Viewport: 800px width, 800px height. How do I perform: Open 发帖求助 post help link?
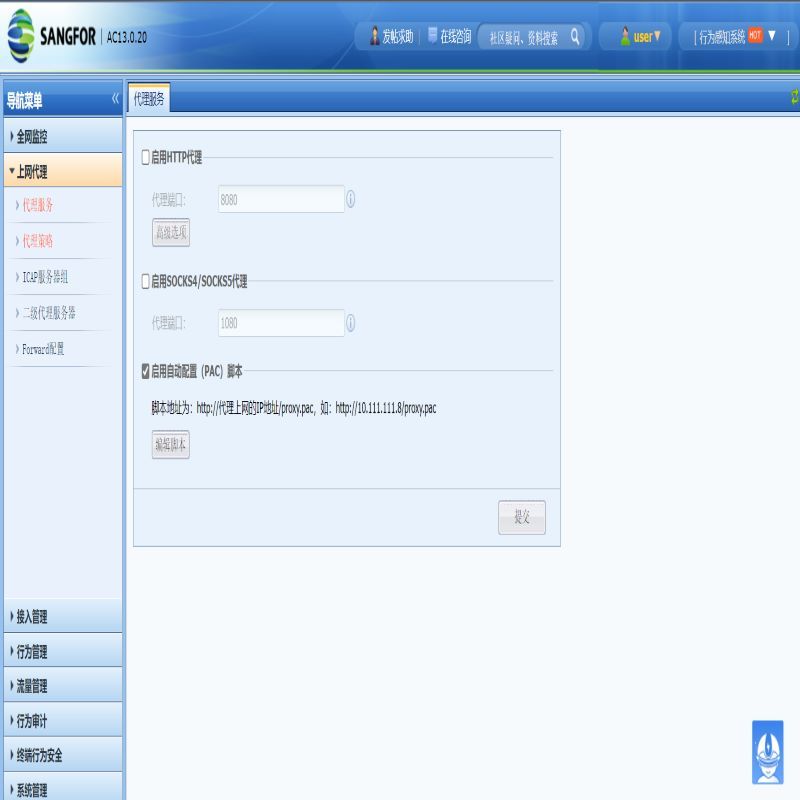pyautogui.click(x=391, y=36)
